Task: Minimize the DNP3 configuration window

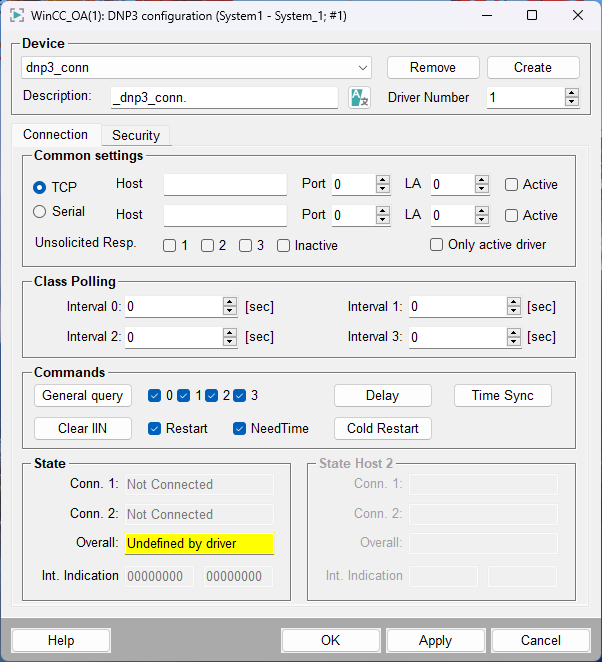Action: pos(487,16)
